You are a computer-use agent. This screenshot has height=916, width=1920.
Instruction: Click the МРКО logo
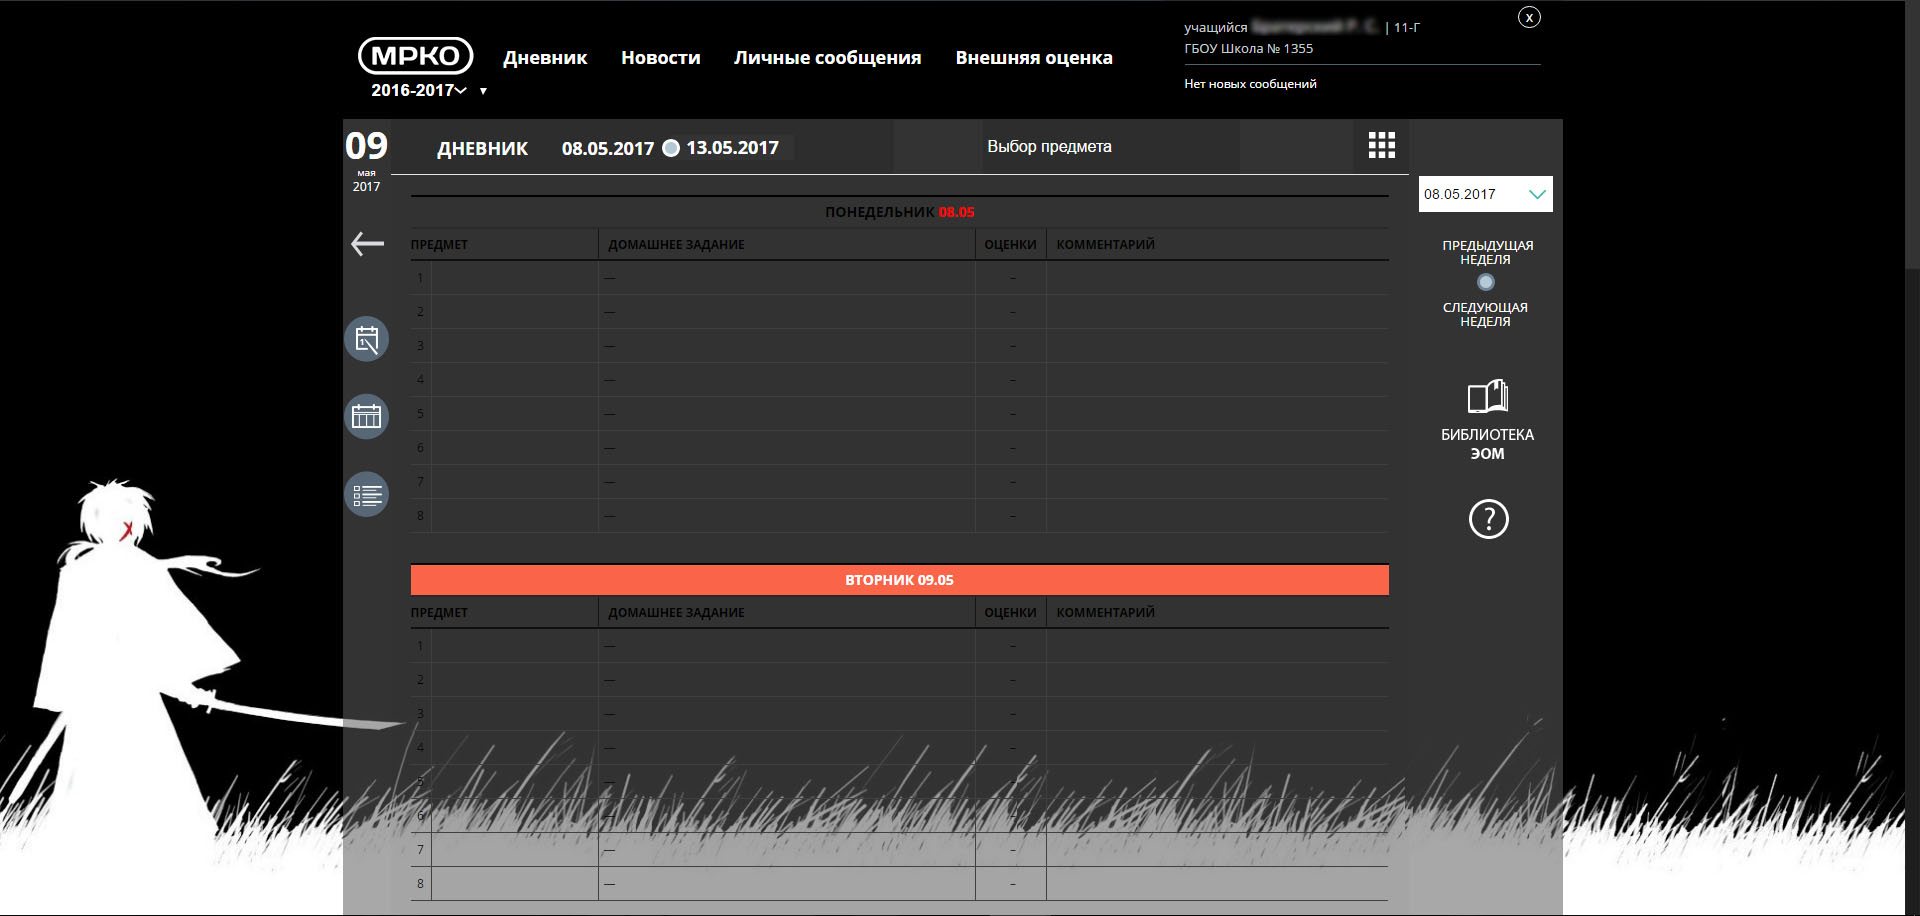click(415, 56)
